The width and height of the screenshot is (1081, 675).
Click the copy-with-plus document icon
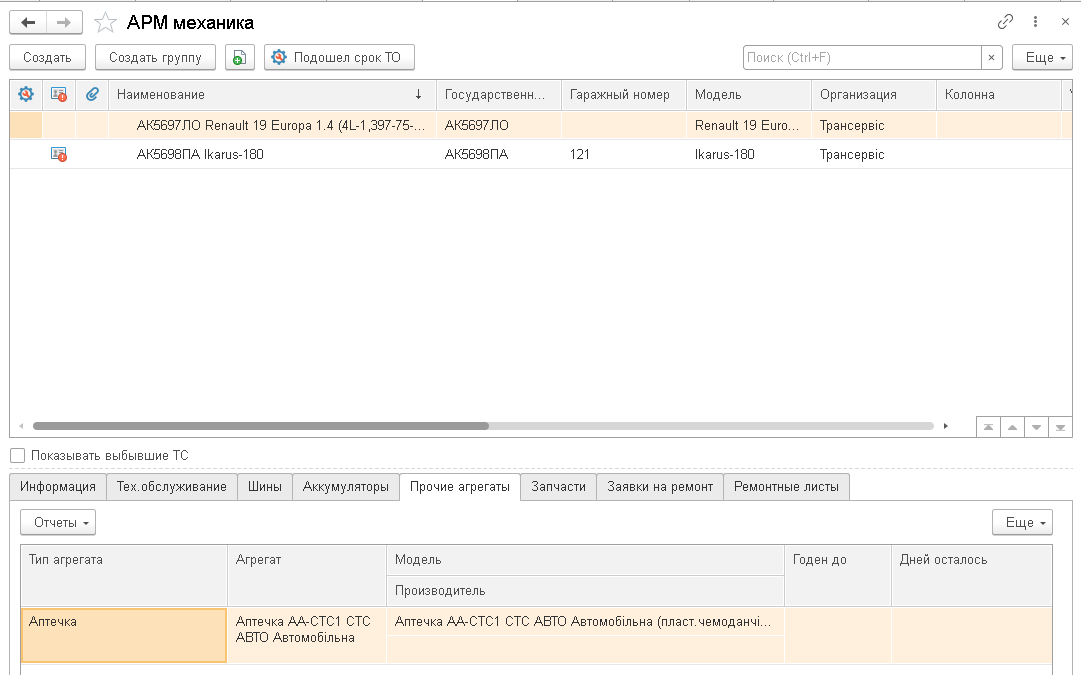click(x=240, y=57)
